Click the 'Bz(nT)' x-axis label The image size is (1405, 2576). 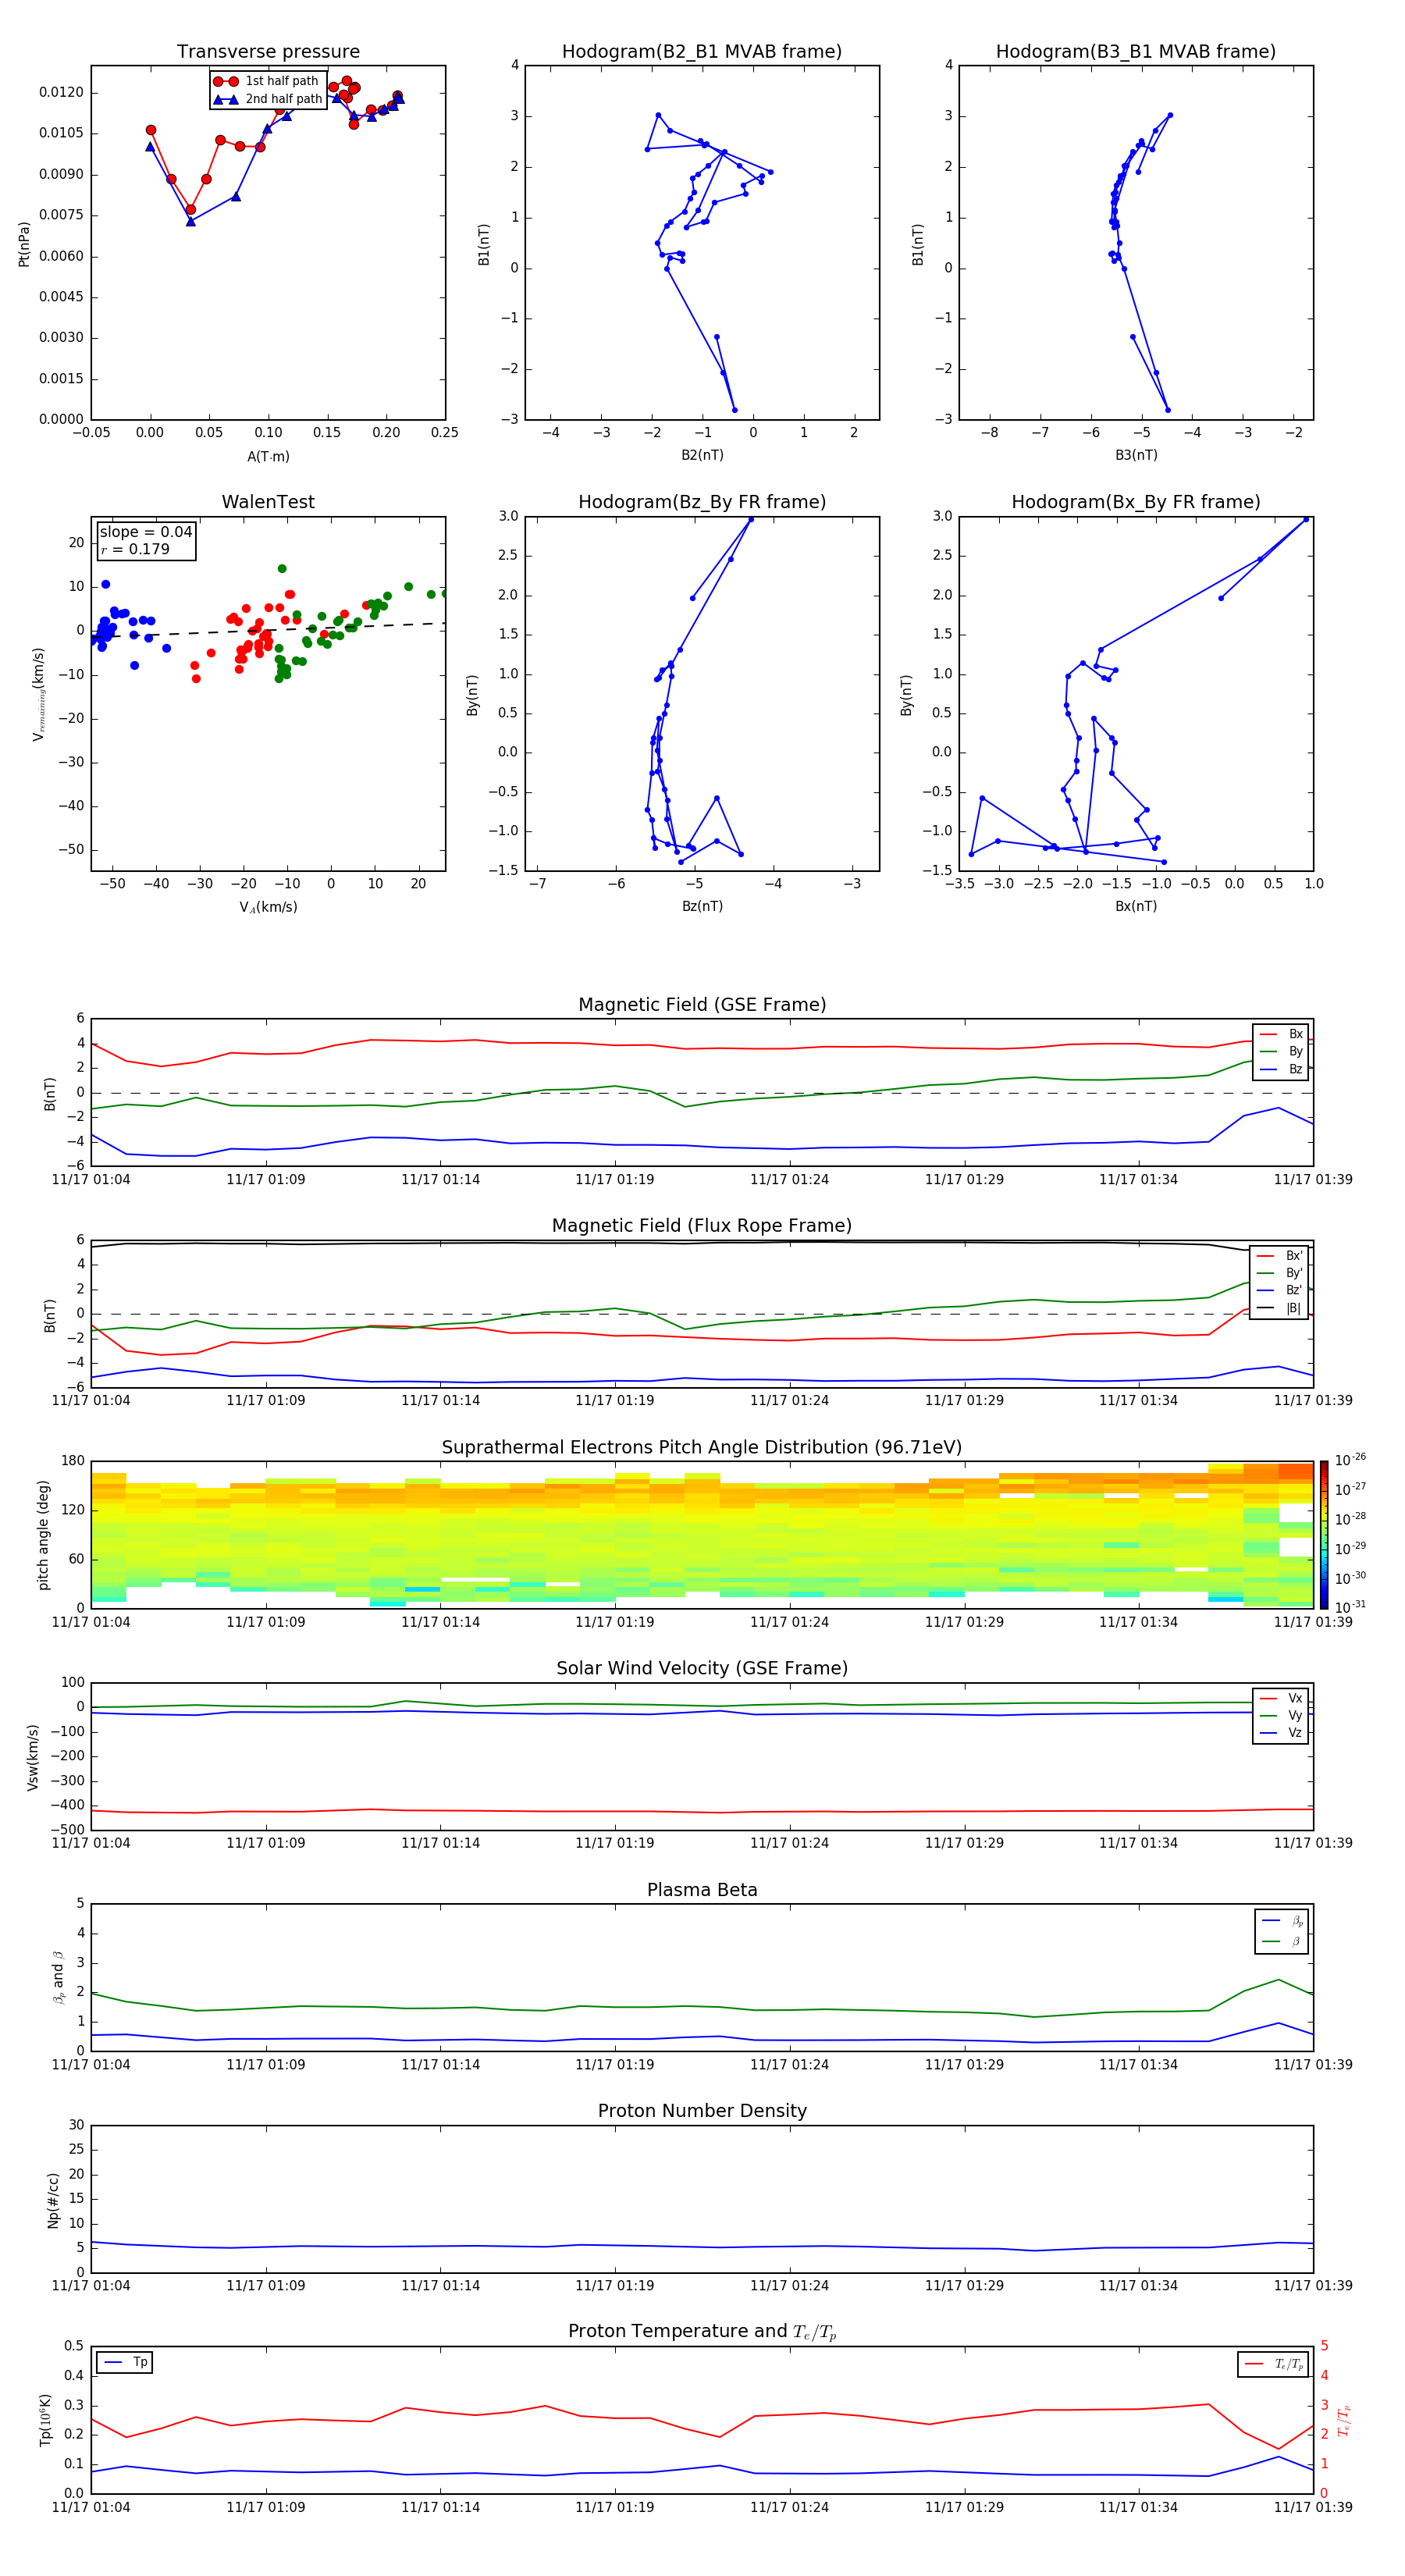[702, 906]
